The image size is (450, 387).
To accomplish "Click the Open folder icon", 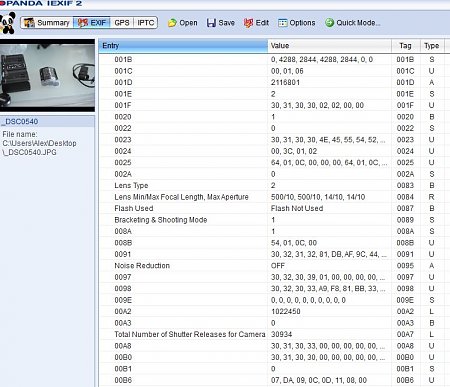I will (172, 23).
